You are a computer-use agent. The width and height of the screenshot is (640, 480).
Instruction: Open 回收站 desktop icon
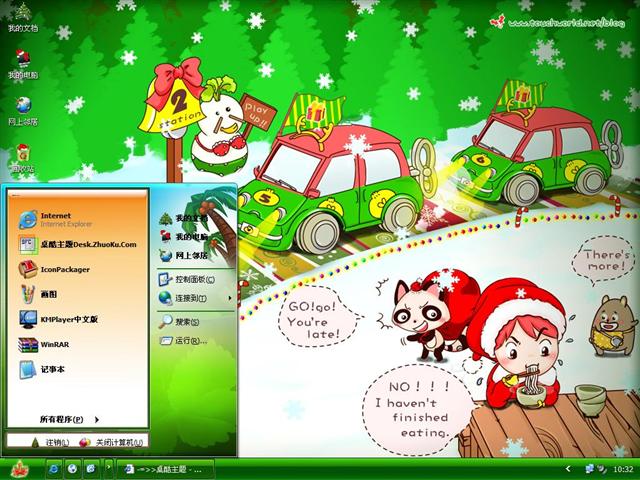point(23,158)
